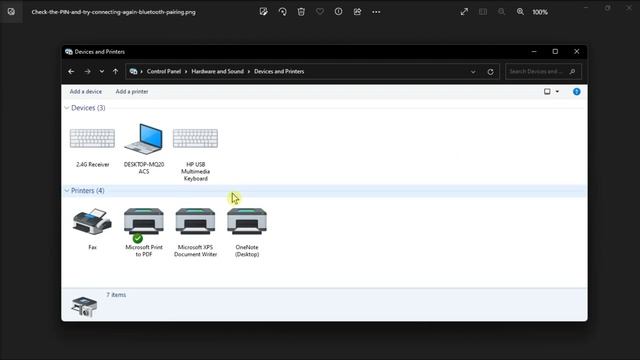This screenshot has height=360, width=640.
Task: Click Add a printer
Action: pos(132,91)
